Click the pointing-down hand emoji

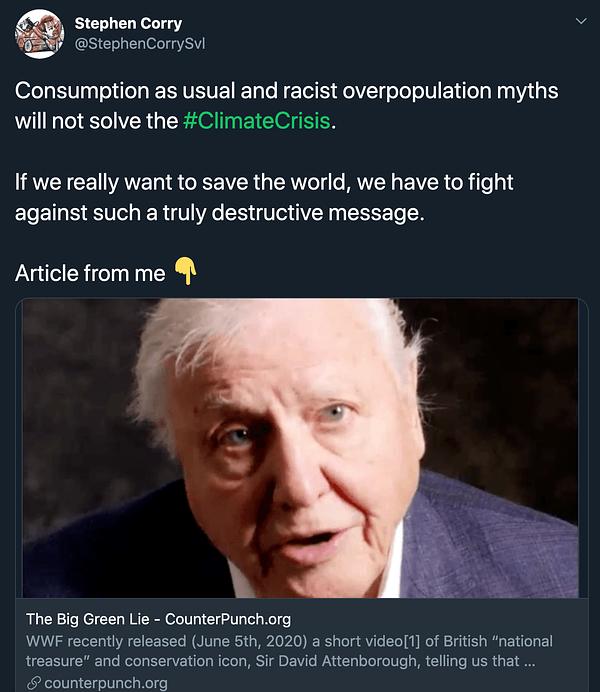(x=185, y=272)
